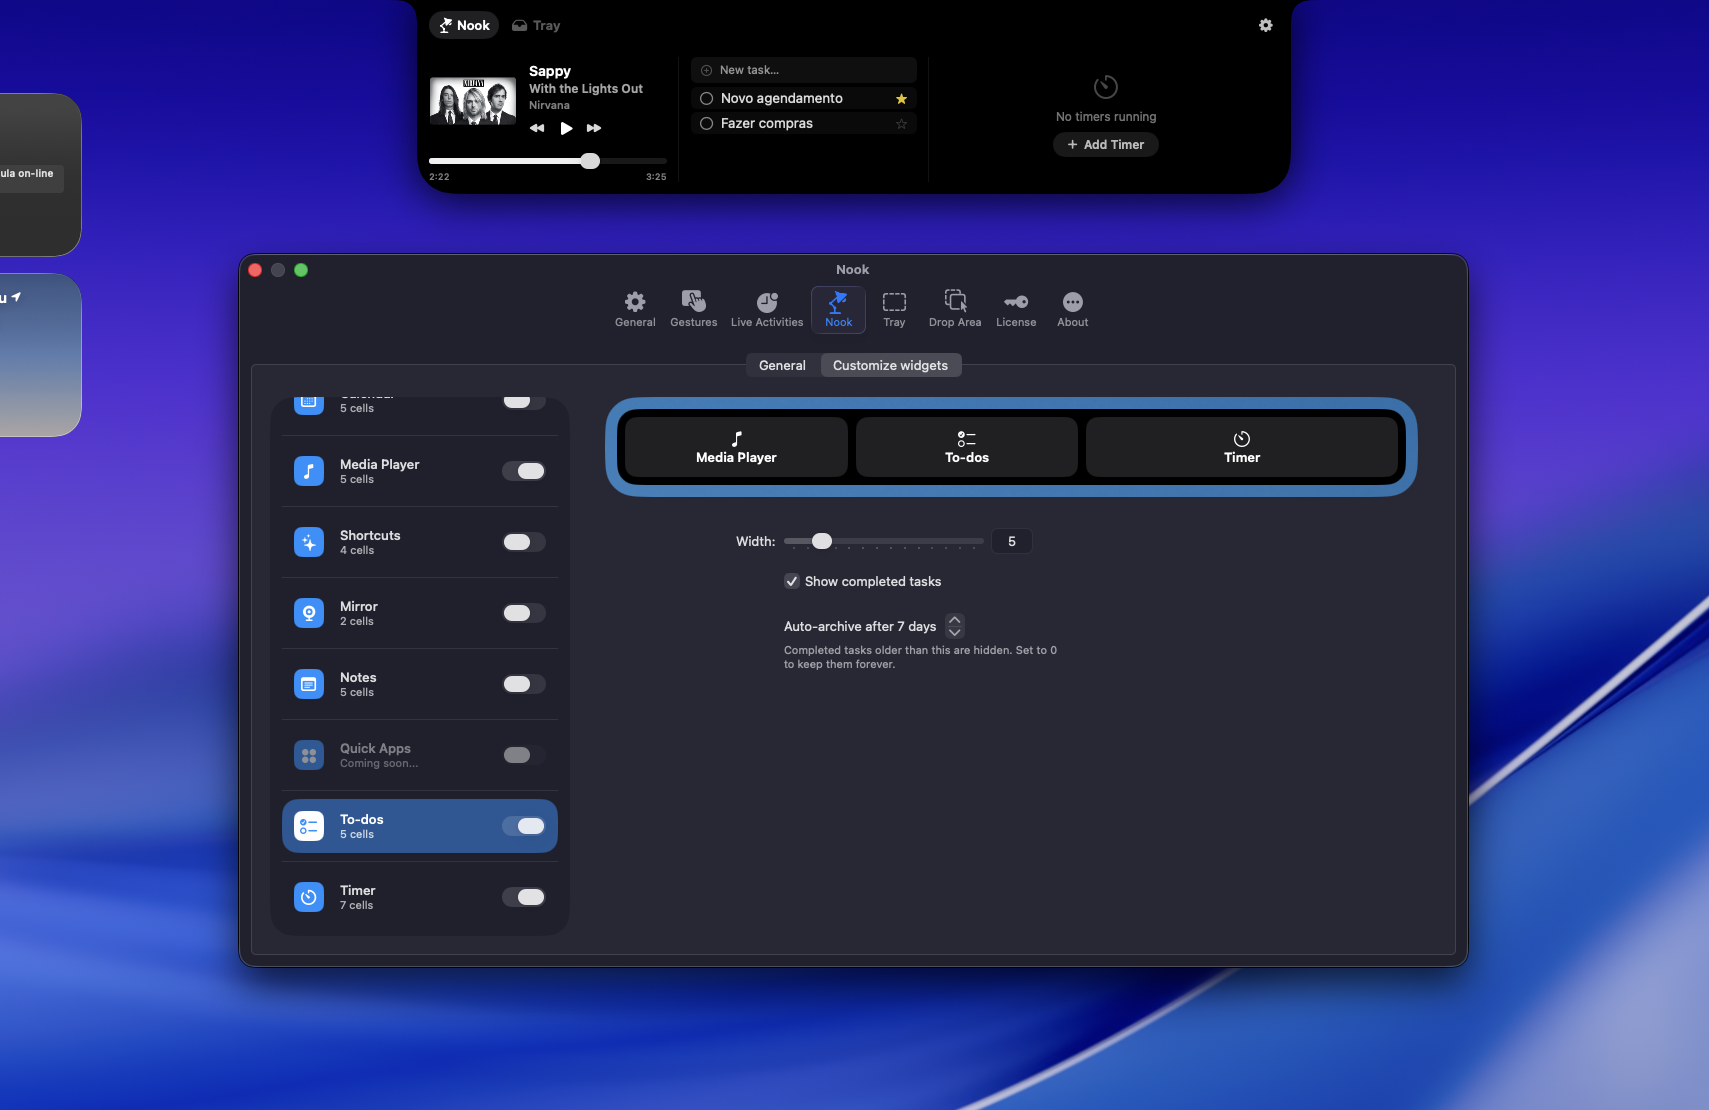Open Drop Area settings
Screen dimensions: 1709x1110
click(x=955, y=309)
